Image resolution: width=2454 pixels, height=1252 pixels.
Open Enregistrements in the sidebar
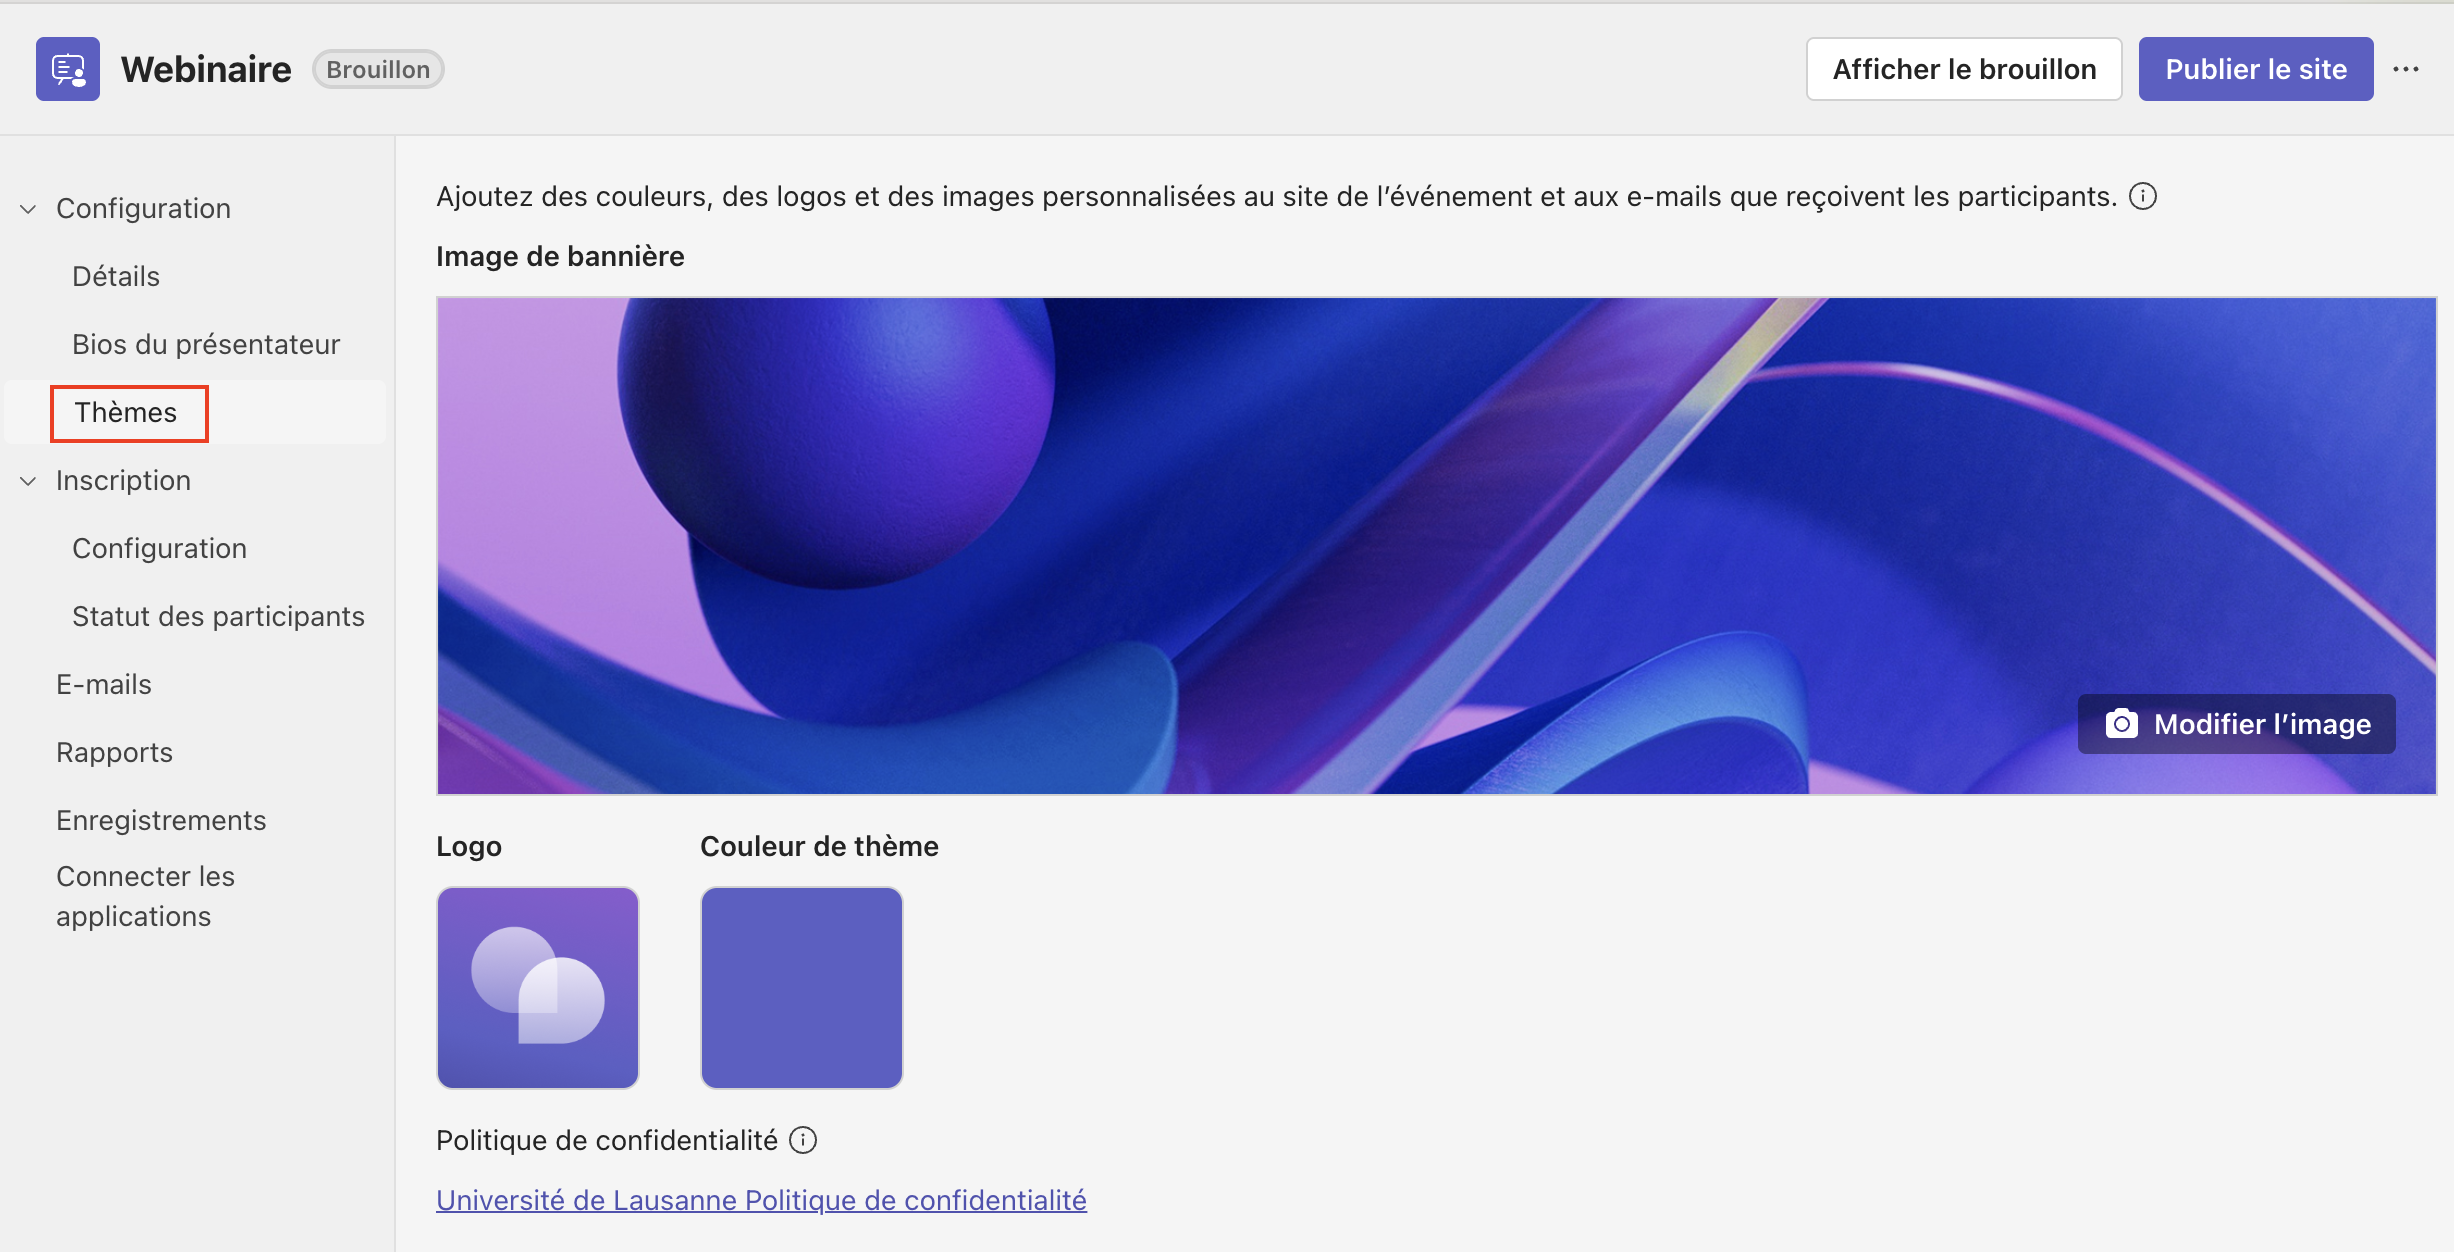tap(161, 820)
